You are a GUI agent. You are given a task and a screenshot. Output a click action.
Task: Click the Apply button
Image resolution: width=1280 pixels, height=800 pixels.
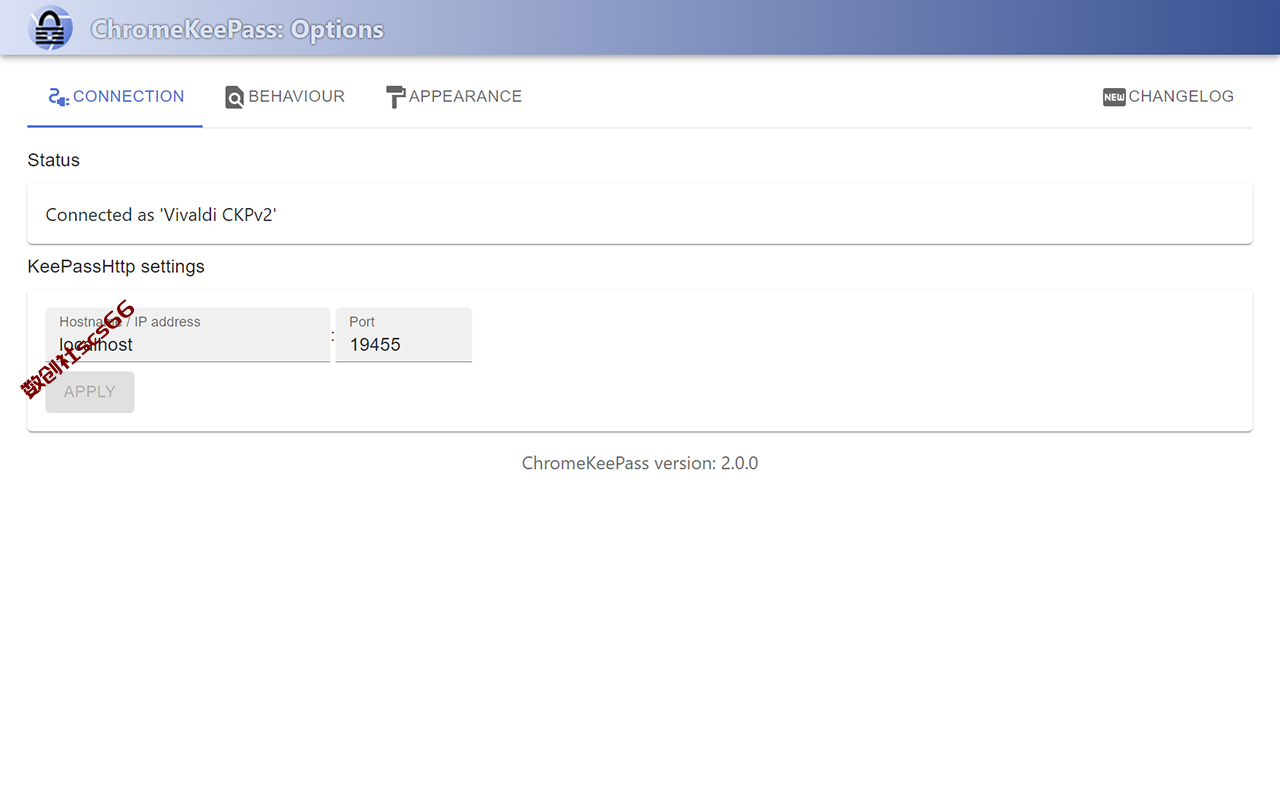point(90,392)
